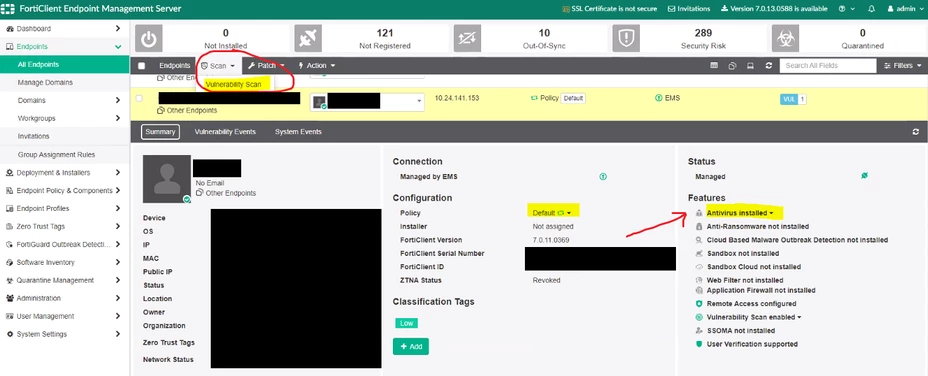Screen dimensions: 928x376
Task: Open Invitations in the sidebar
Action: (64, 136)
